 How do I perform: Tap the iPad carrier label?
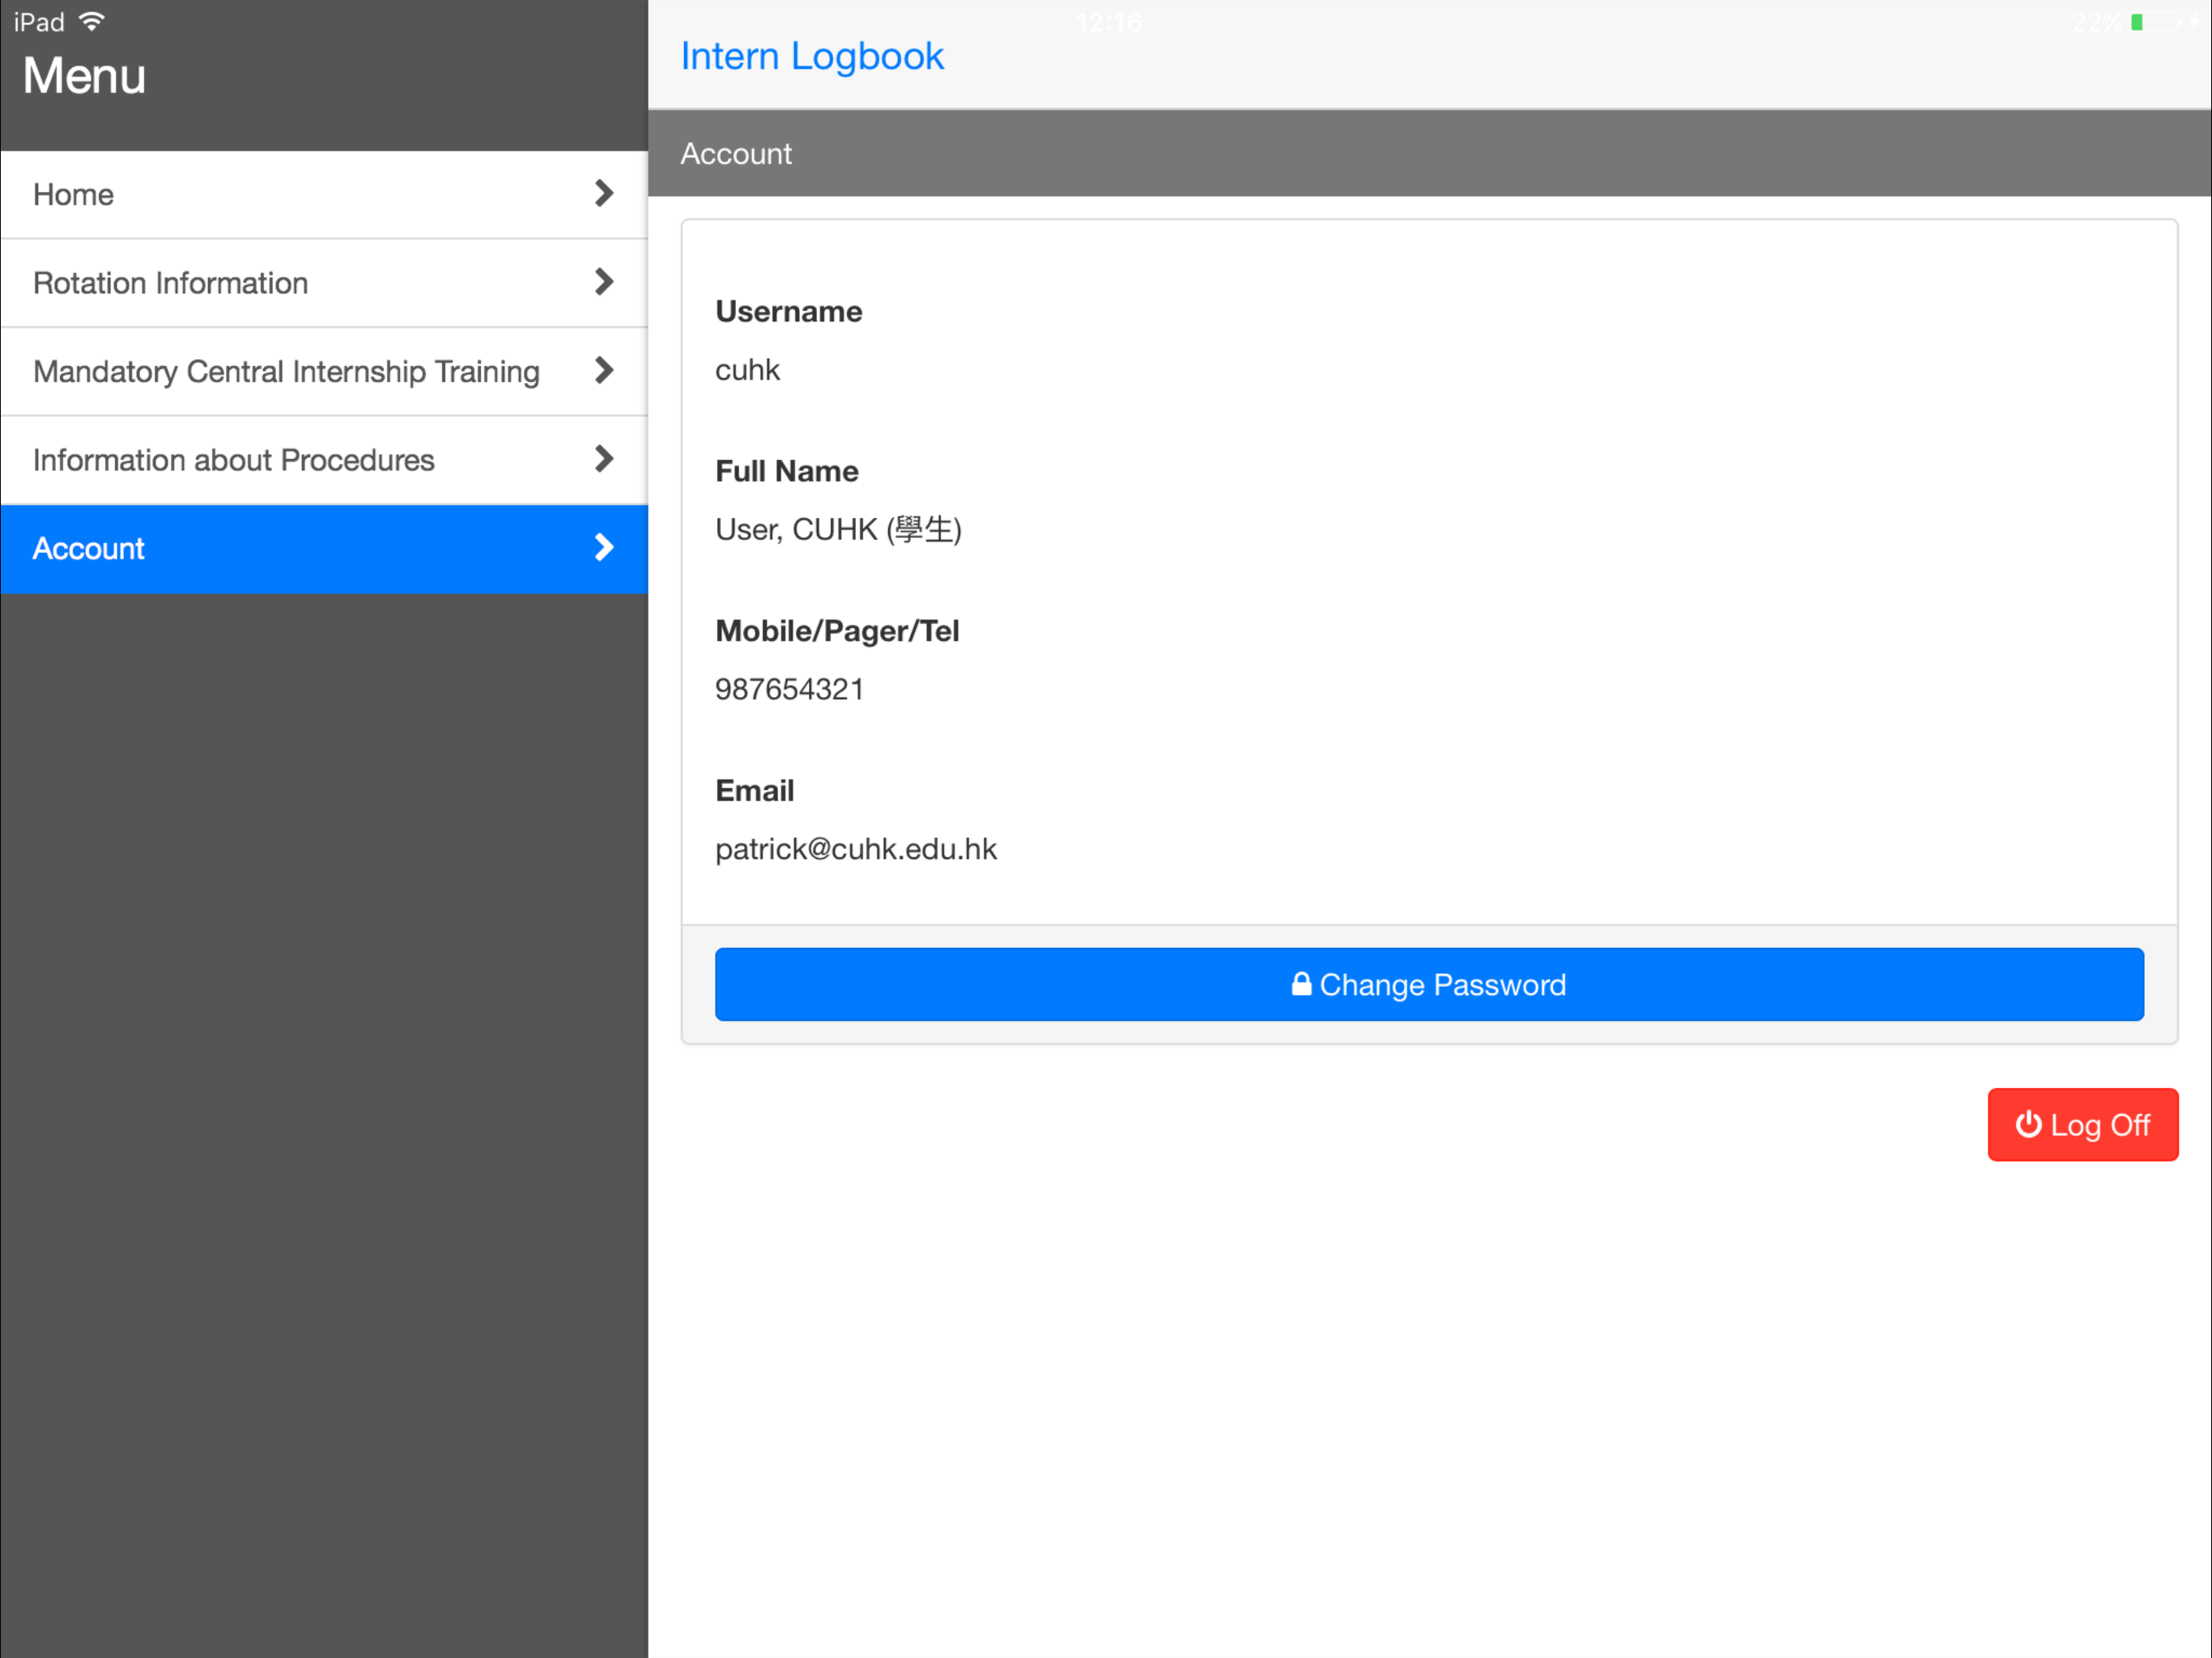click(39, 22)
